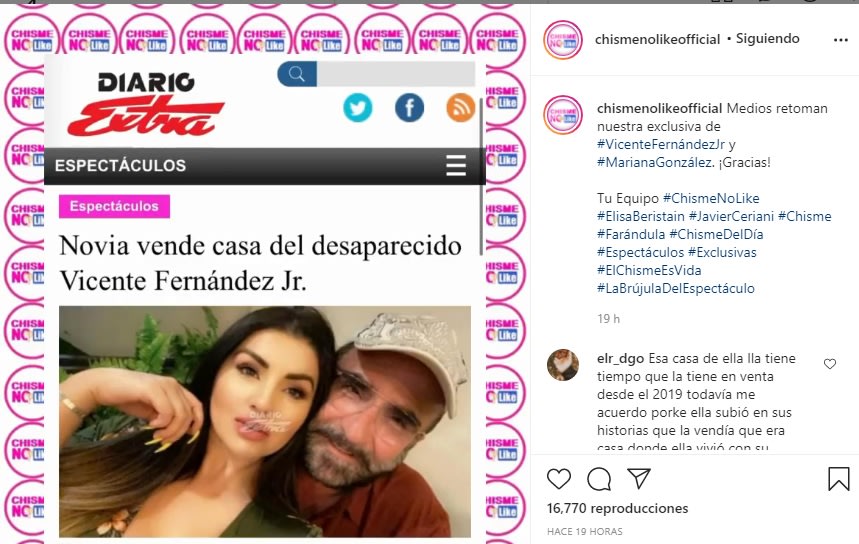The image size is (859, 544).
Task: Open the hamburger menu in Espectáculos bar
Action: click(x=456, y=165)
